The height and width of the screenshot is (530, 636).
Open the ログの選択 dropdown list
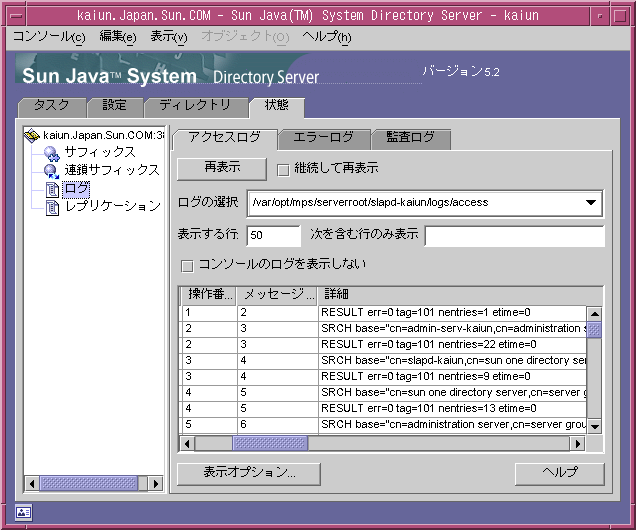pyautogui.click(x=591, y=202)
